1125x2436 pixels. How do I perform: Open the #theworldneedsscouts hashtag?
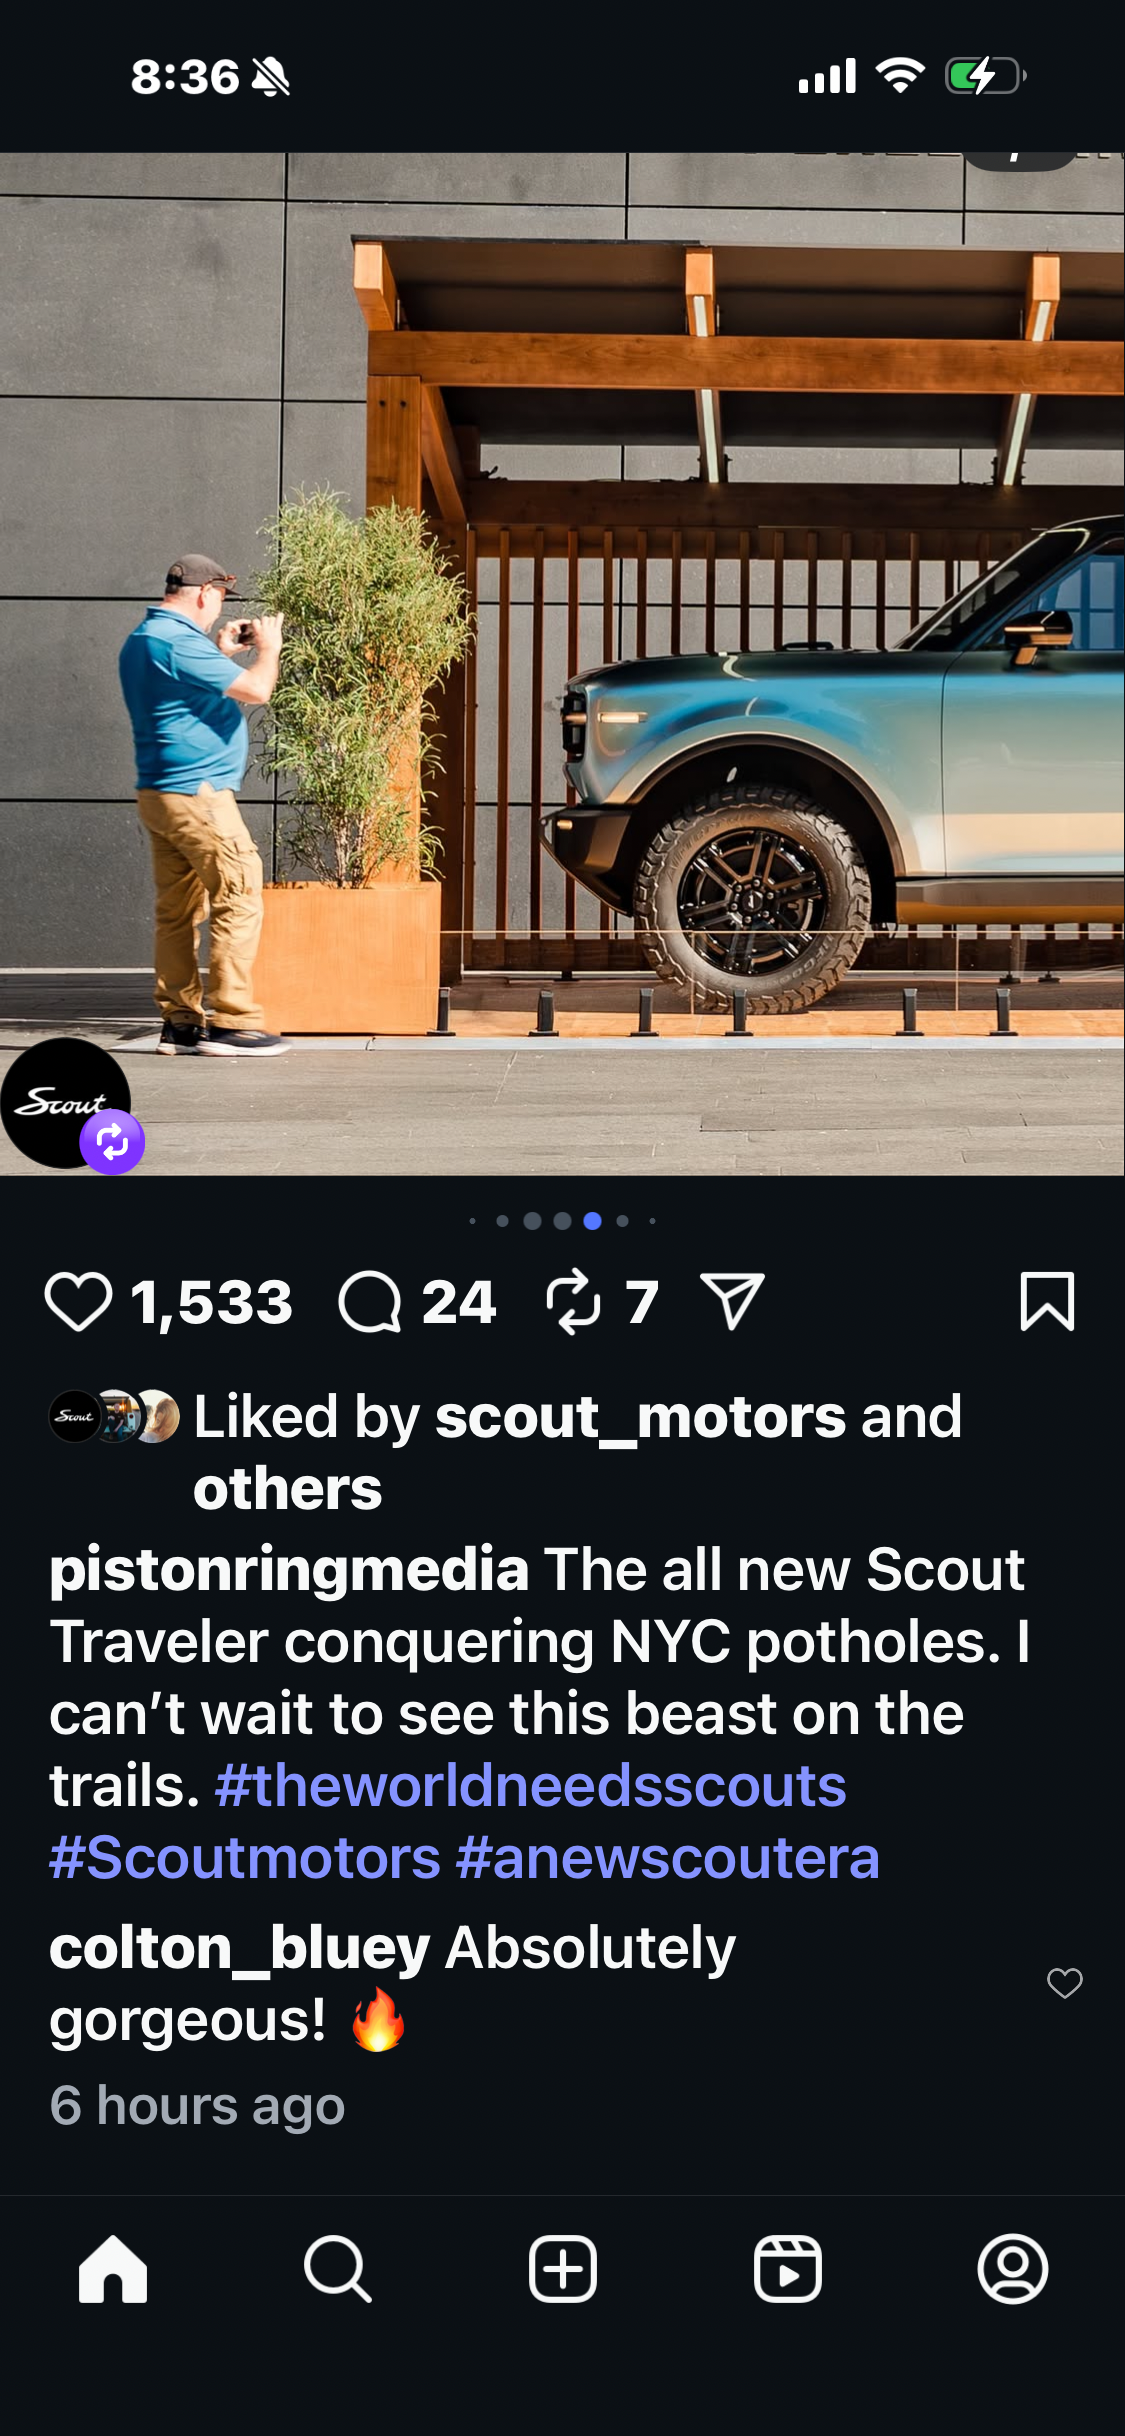coord(530,1786)
